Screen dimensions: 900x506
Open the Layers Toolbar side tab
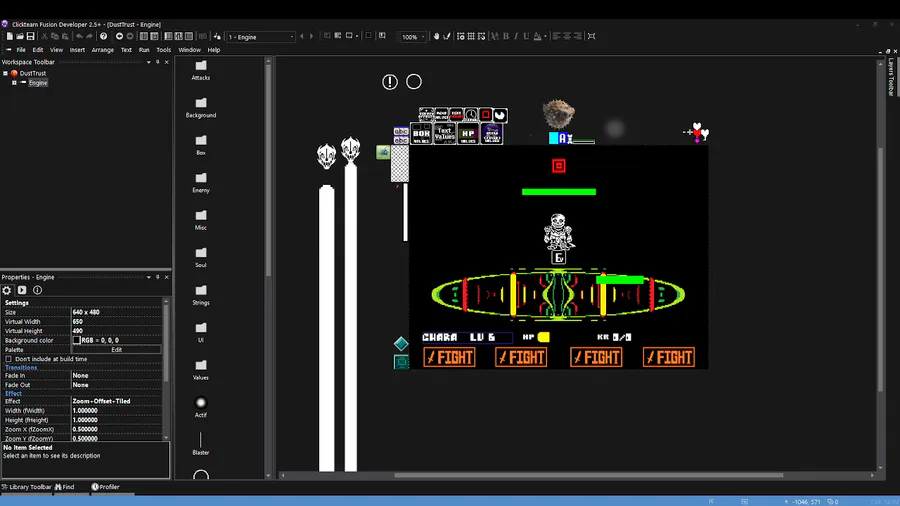pyautogui.click(x=891, y=77)
